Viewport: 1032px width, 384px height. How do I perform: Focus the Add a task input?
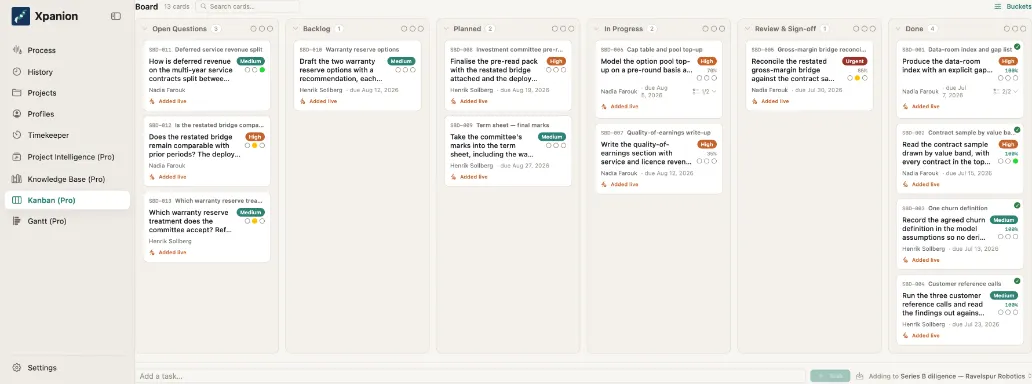coord(471,376)
